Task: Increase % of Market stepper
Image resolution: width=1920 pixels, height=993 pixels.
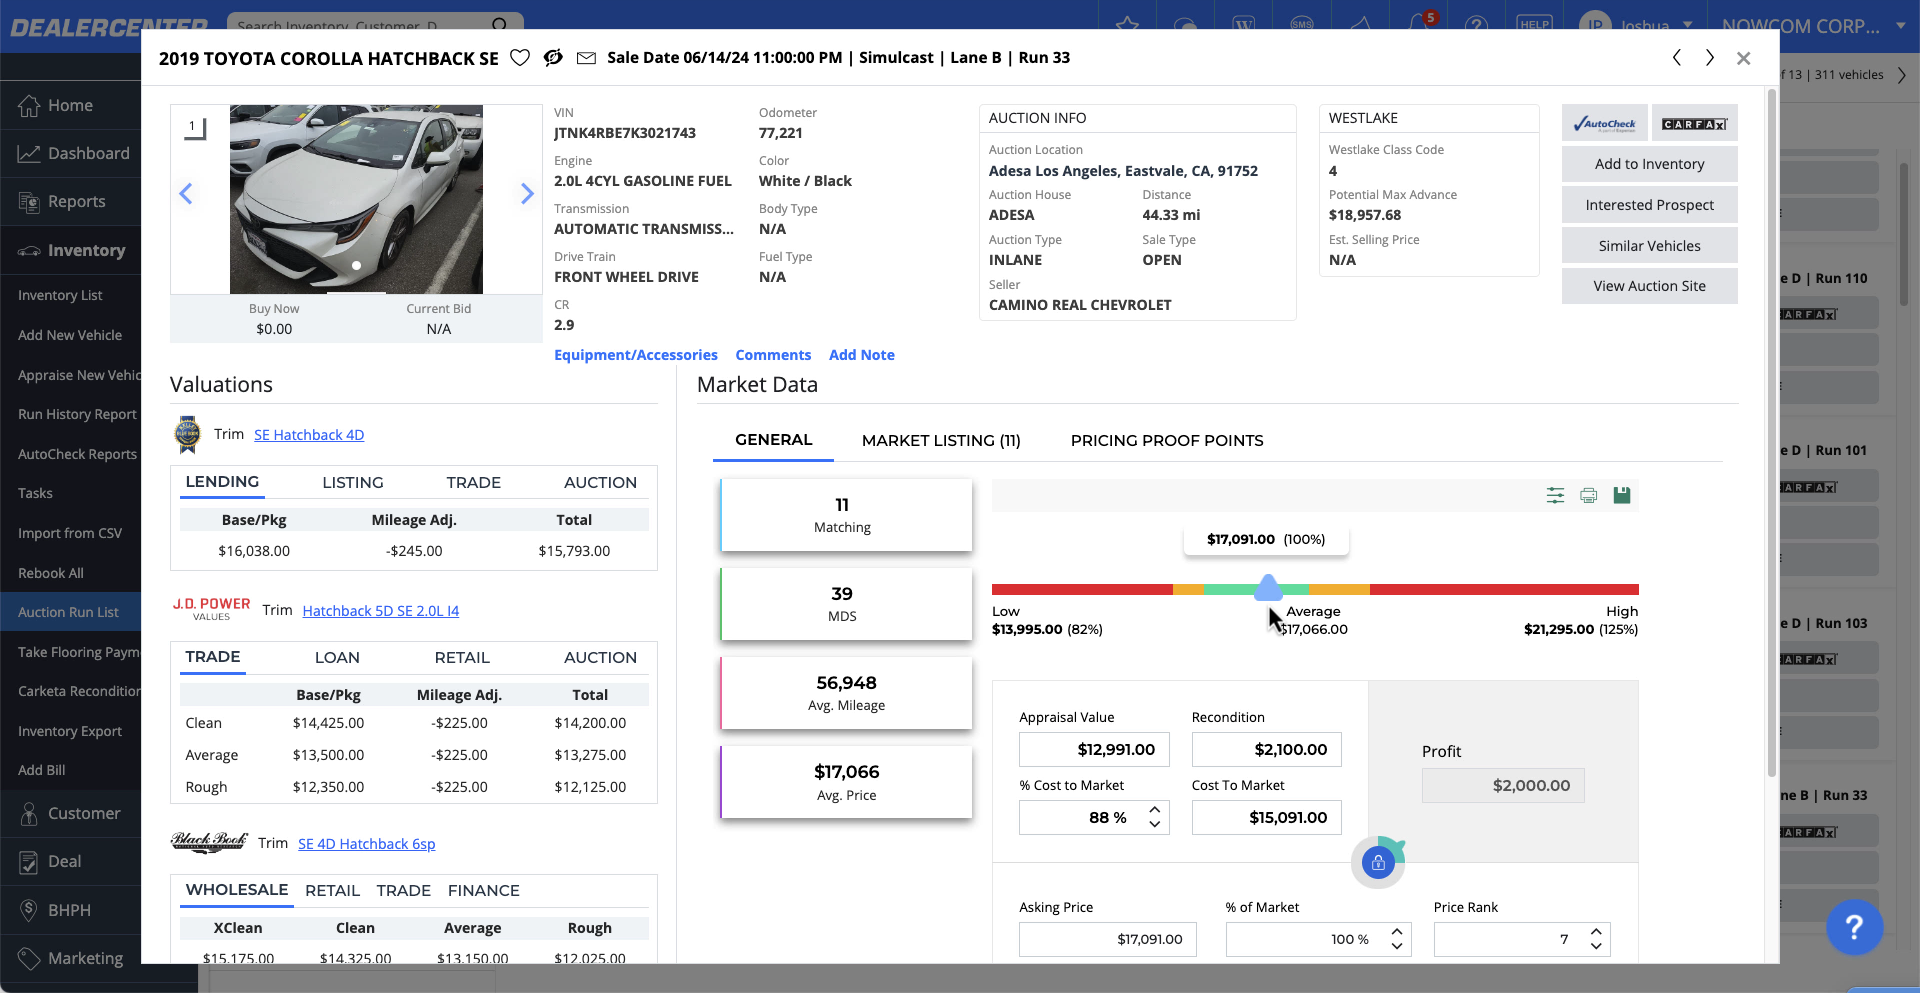Action: point(1397,932)
